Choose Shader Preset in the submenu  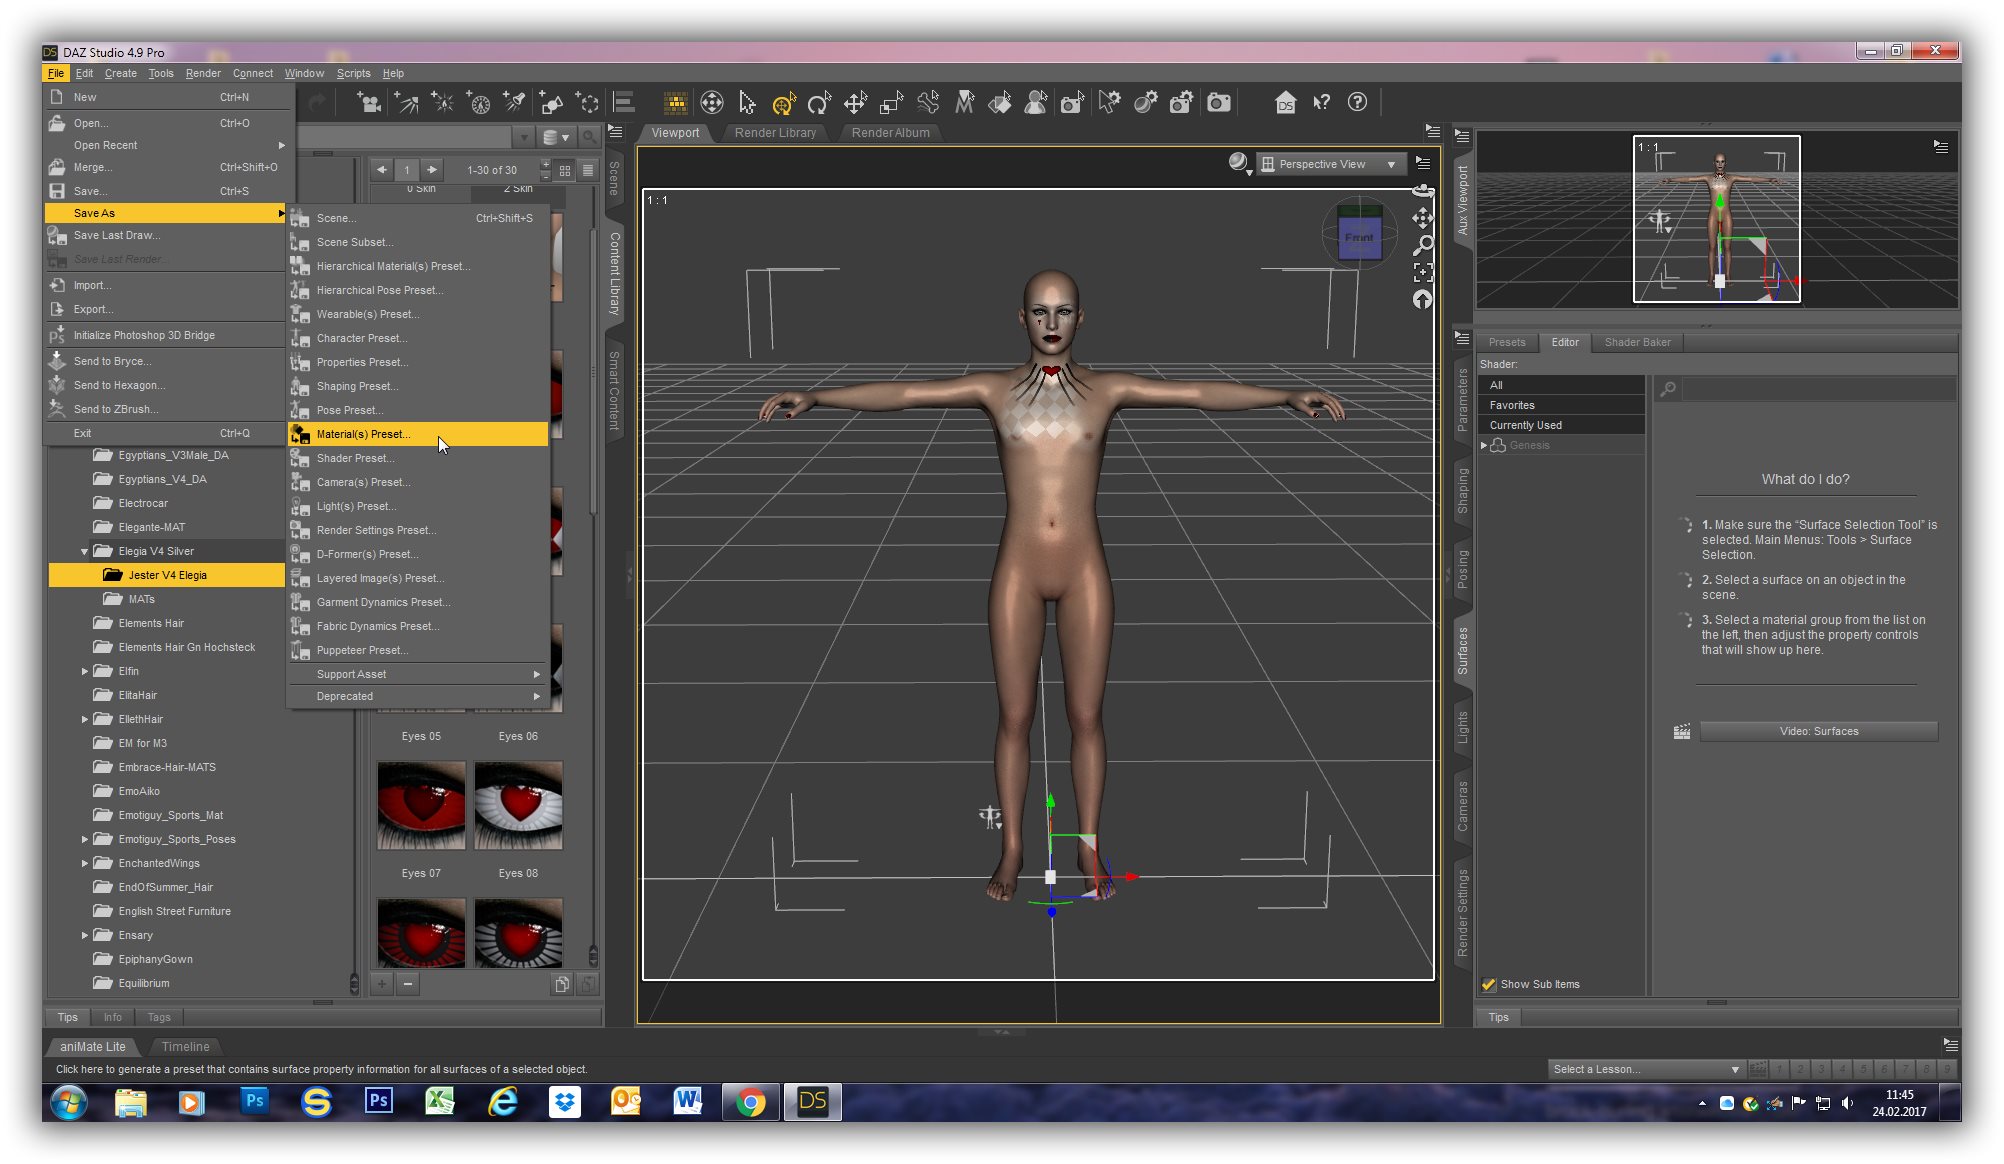[x=418, y=458]
